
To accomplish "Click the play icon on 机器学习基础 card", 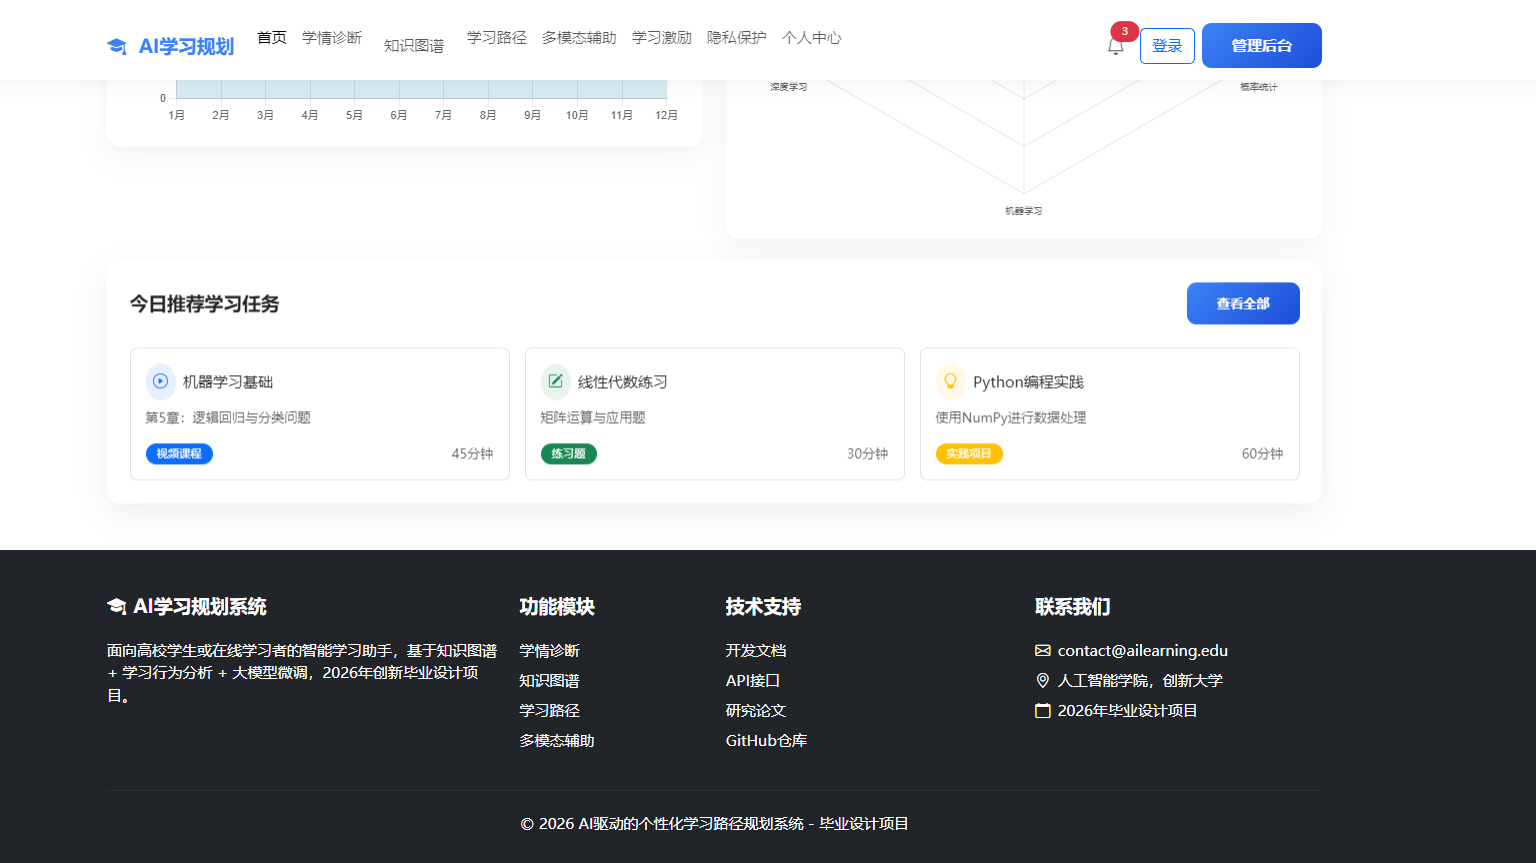I will pos(158,381).
